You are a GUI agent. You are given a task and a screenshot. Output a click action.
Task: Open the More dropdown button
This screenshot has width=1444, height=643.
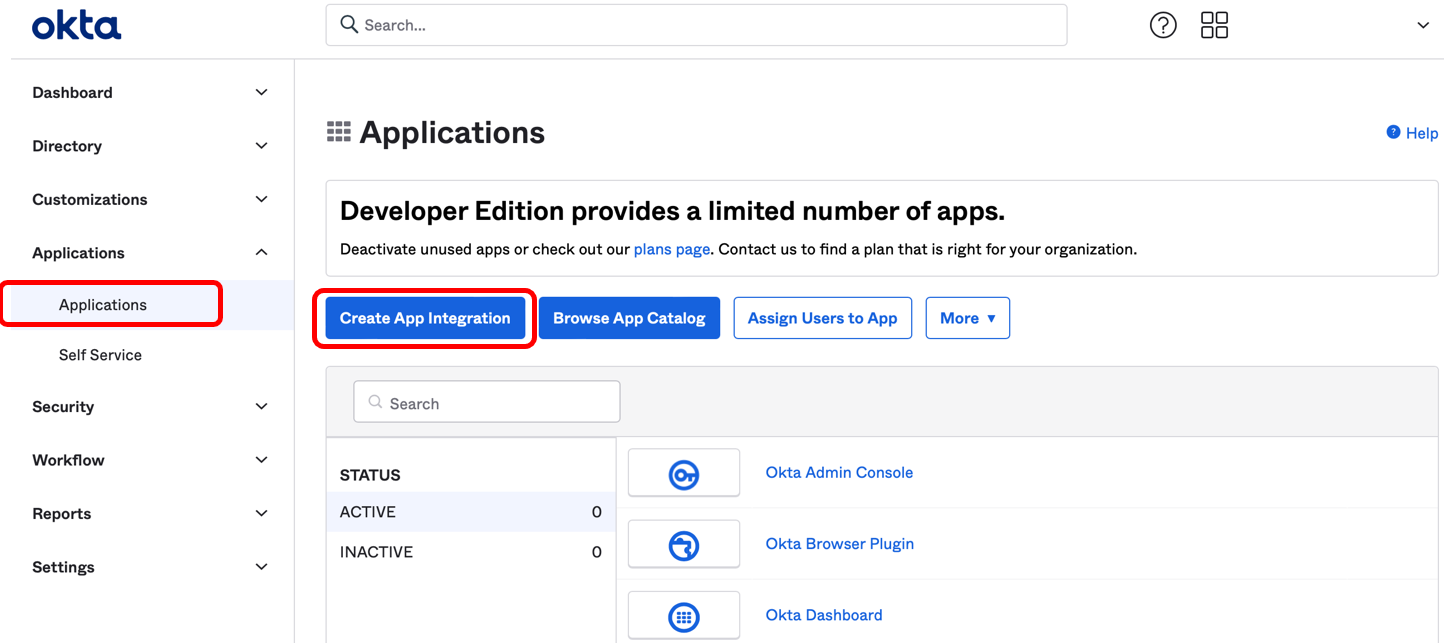[967, 318]
